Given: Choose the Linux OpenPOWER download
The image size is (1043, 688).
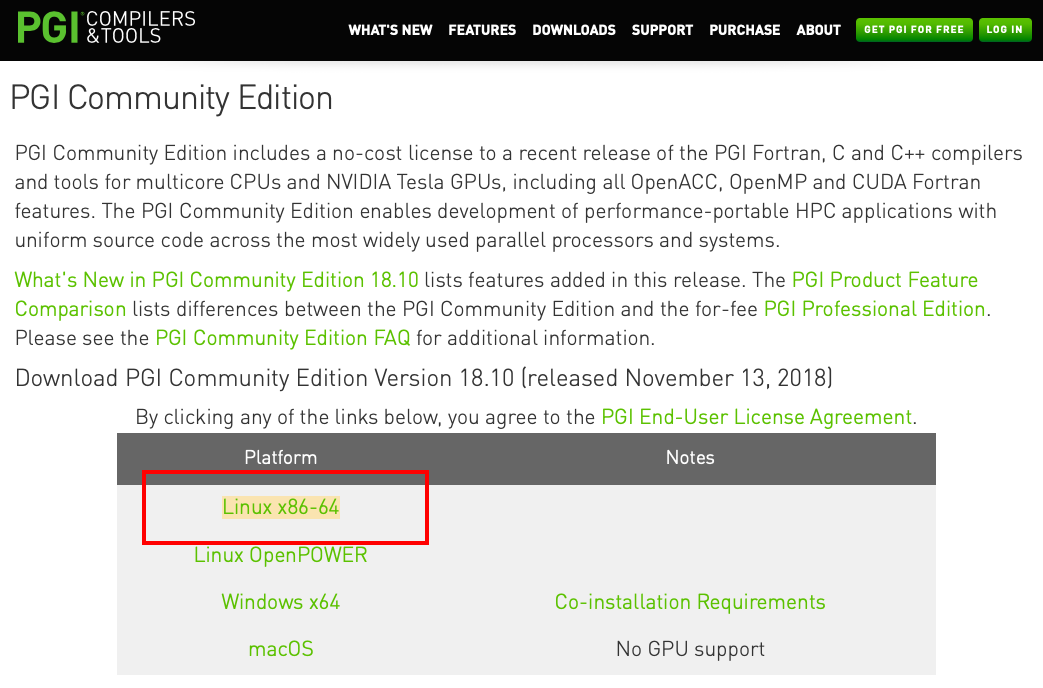Looking at the screenshot, I should click(281, 554).
